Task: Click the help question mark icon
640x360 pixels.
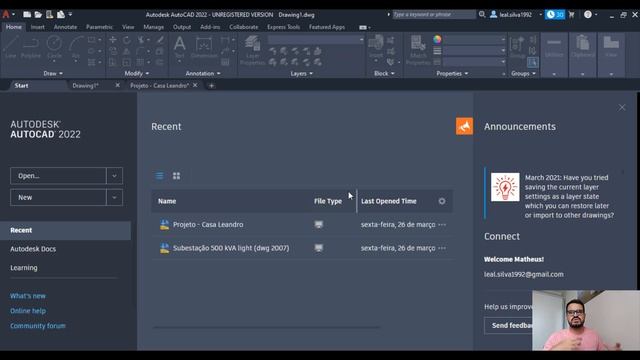Action: click(x=588, y=14)
